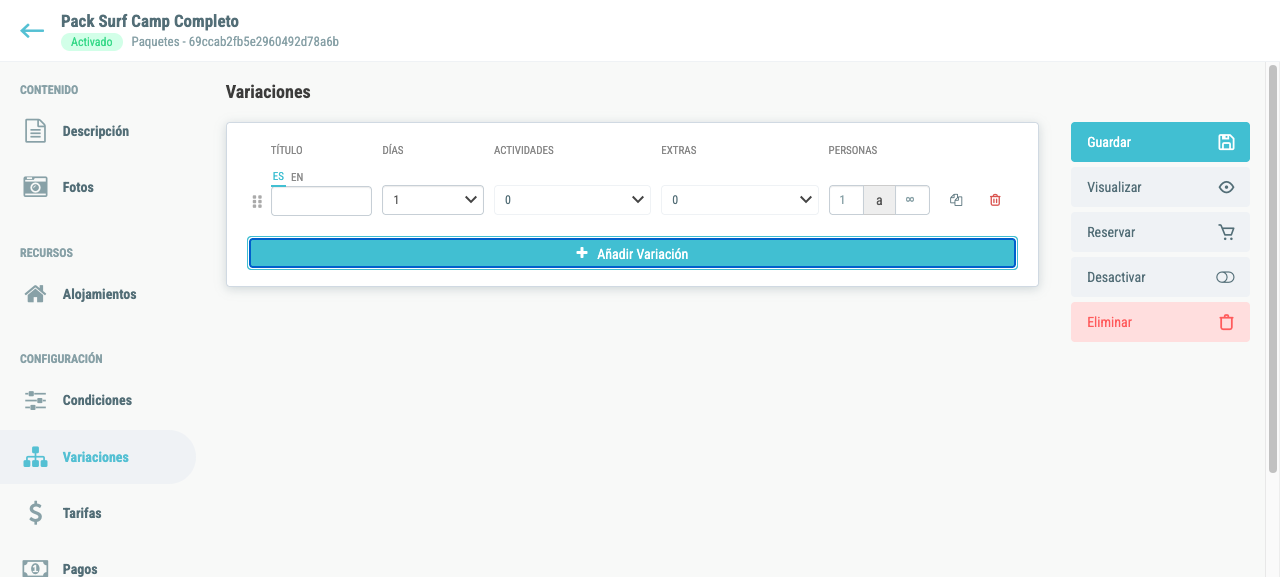Grab the variation row drag handle
Screen dimensions: 1280x577
257,201
